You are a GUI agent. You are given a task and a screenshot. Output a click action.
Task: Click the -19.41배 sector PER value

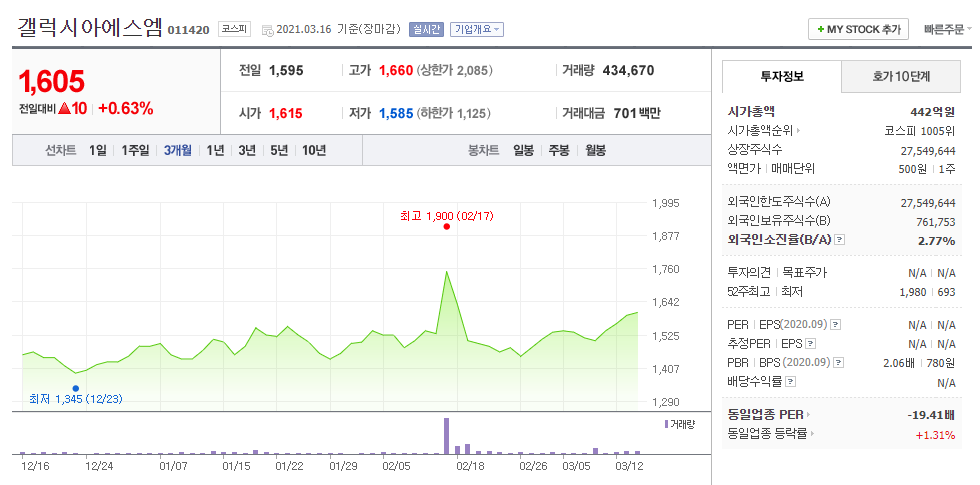931,414
